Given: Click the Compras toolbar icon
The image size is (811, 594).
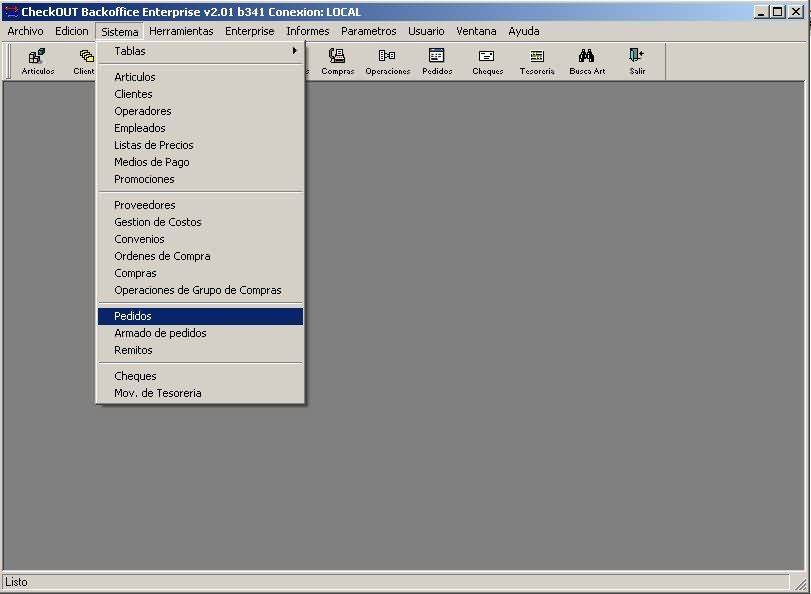Looking at the screenshot, I should click(x=337, y=62).
